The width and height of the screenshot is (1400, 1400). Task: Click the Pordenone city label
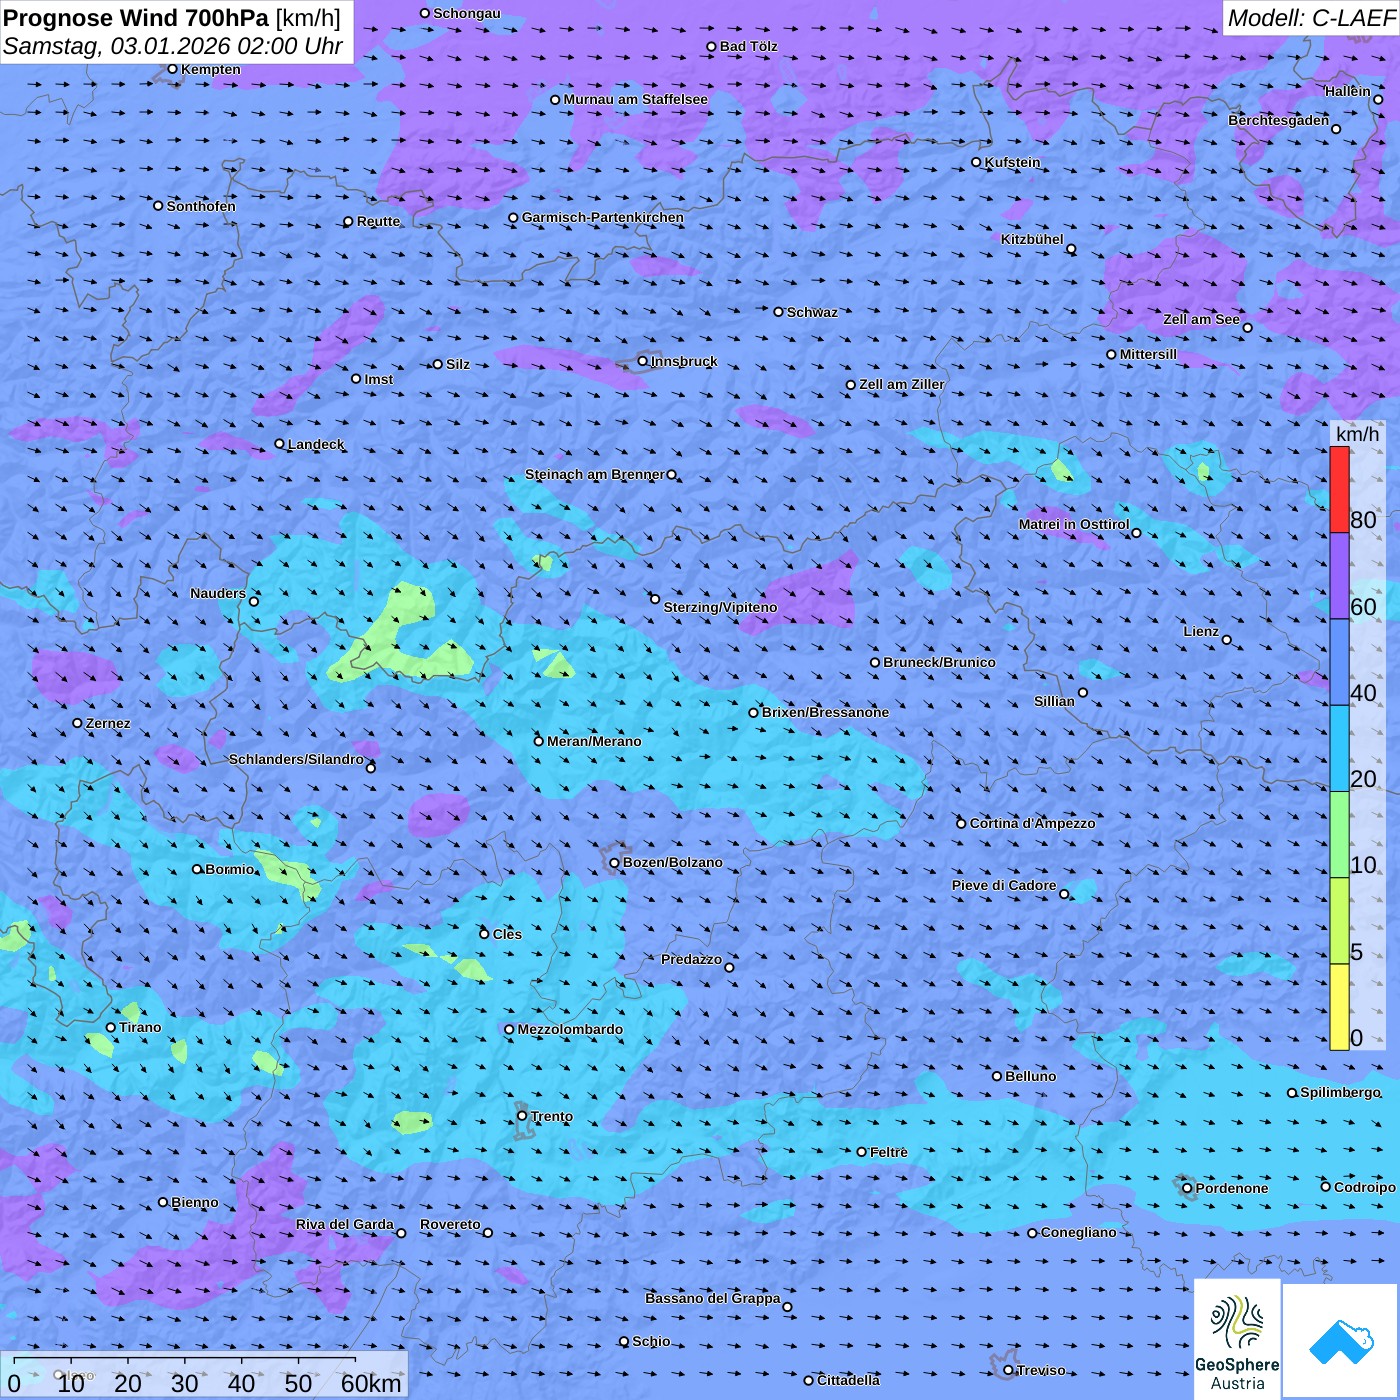point(1232,1188)
